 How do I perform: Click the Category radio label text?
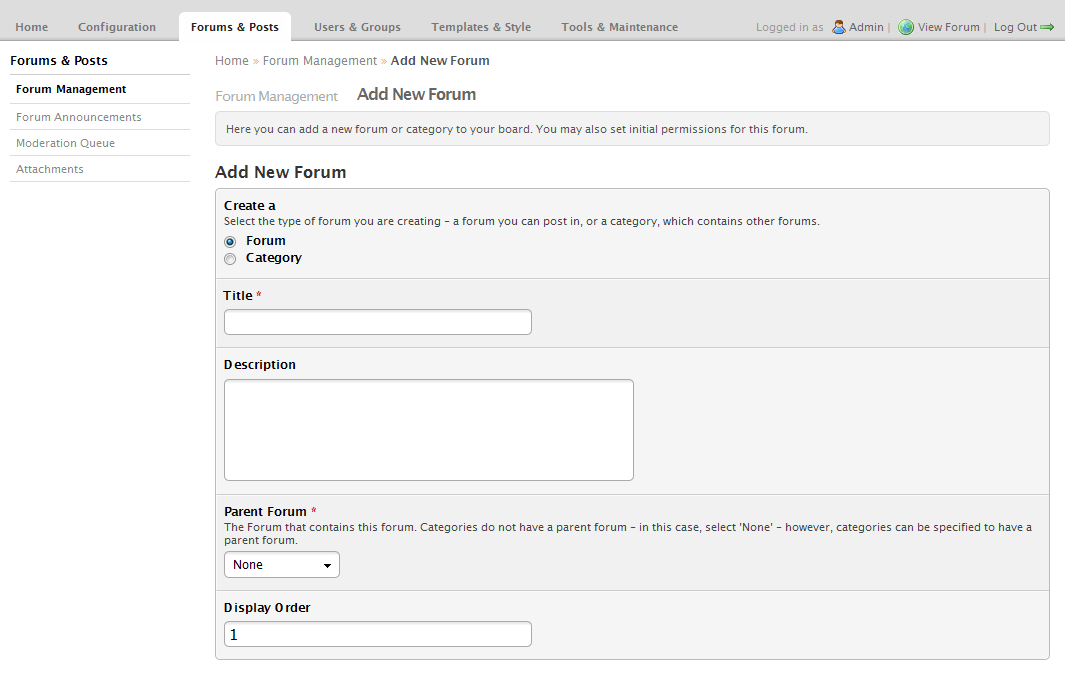274,258
